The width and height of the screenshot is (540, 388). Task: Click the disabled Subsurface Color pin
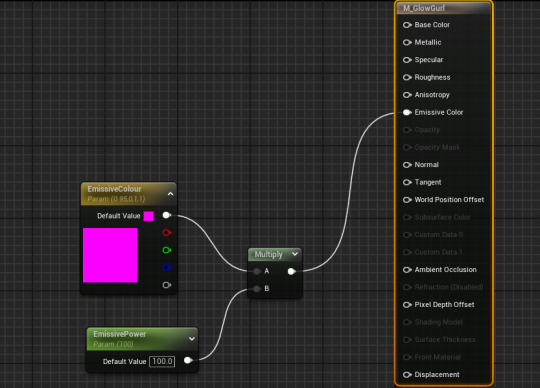click(x=407, y=217)
